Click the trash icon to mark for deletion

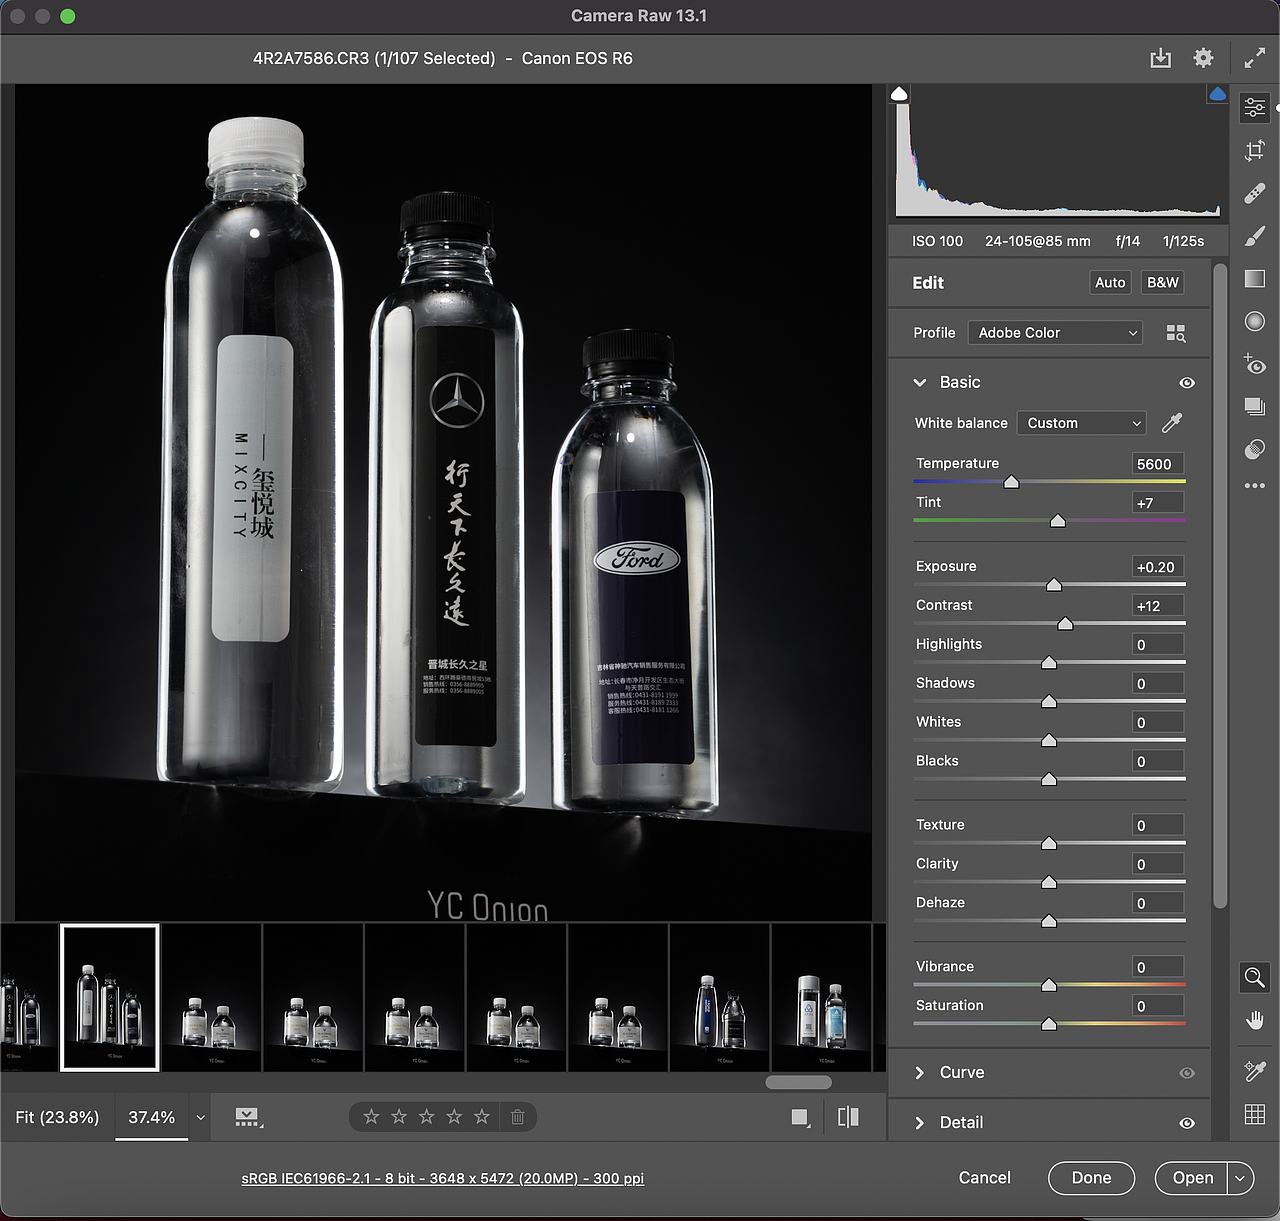point(517,1117)
